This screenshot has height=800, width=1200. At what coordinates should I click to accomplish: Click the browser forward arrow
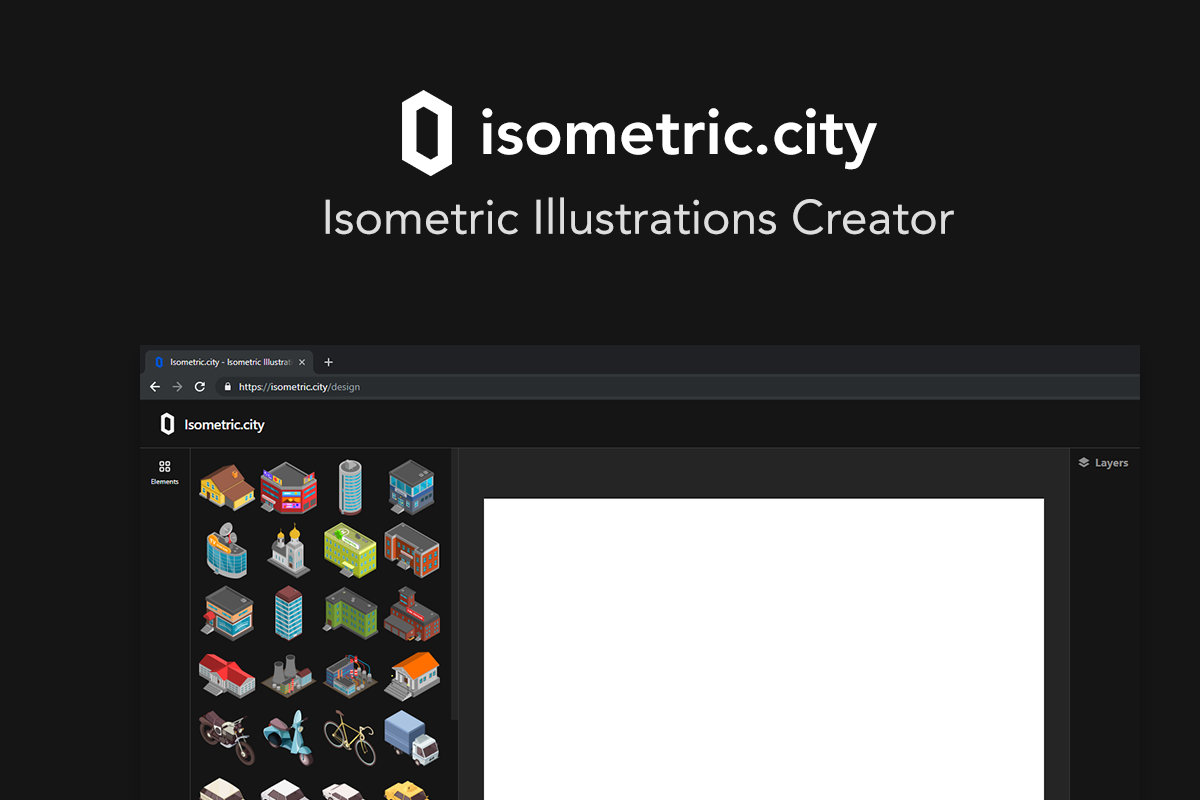177,387
